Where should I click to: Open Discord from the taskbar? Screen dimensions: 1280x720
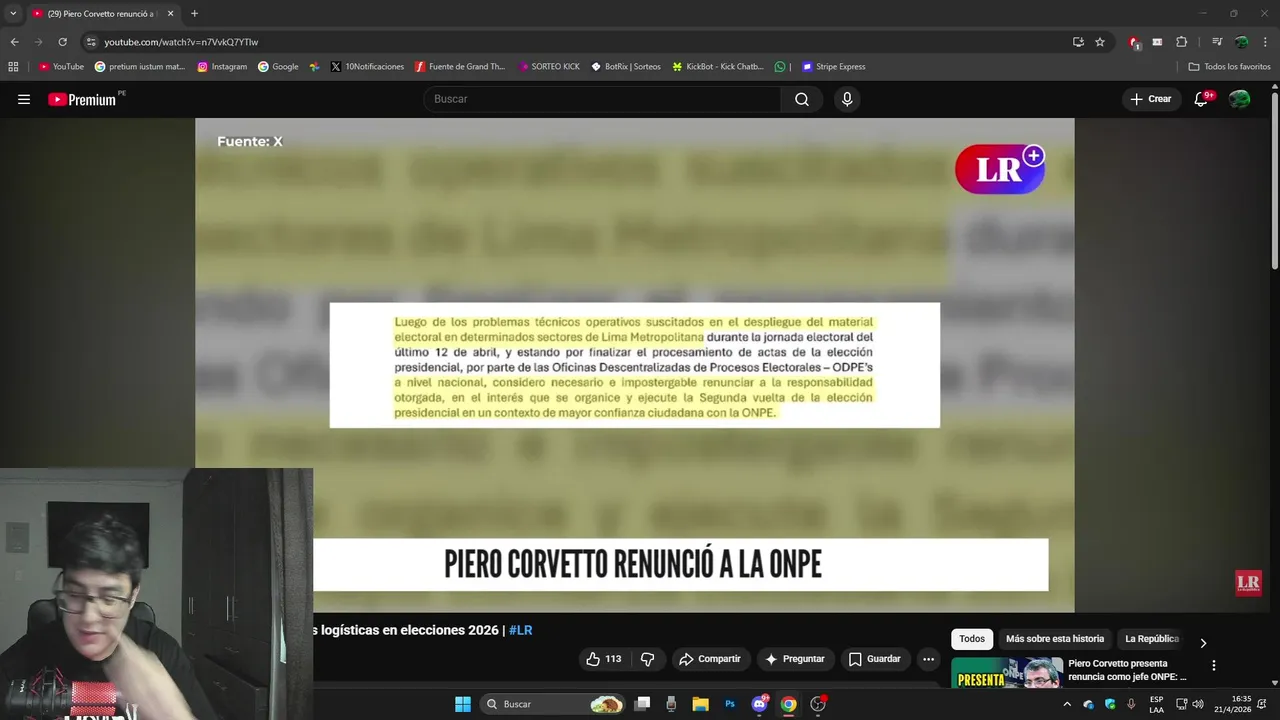[759, 704]
